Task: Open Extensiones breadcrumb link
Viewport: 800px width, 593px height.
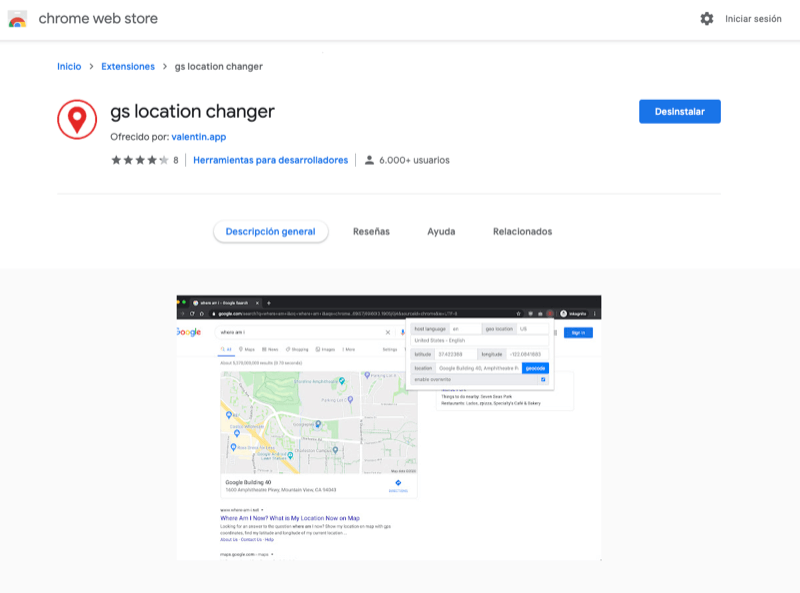Action: [x=128, y=66]
